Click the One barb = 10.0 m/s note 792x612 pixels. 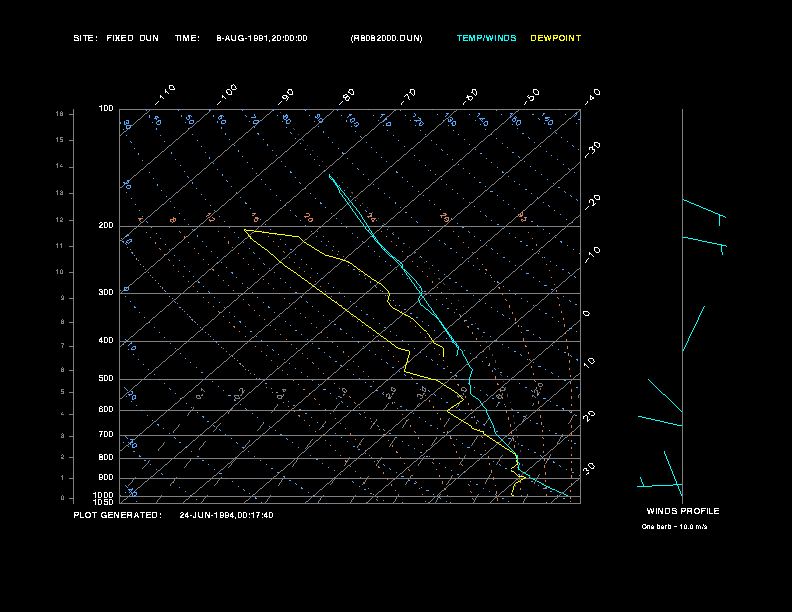tap(674, 527)
